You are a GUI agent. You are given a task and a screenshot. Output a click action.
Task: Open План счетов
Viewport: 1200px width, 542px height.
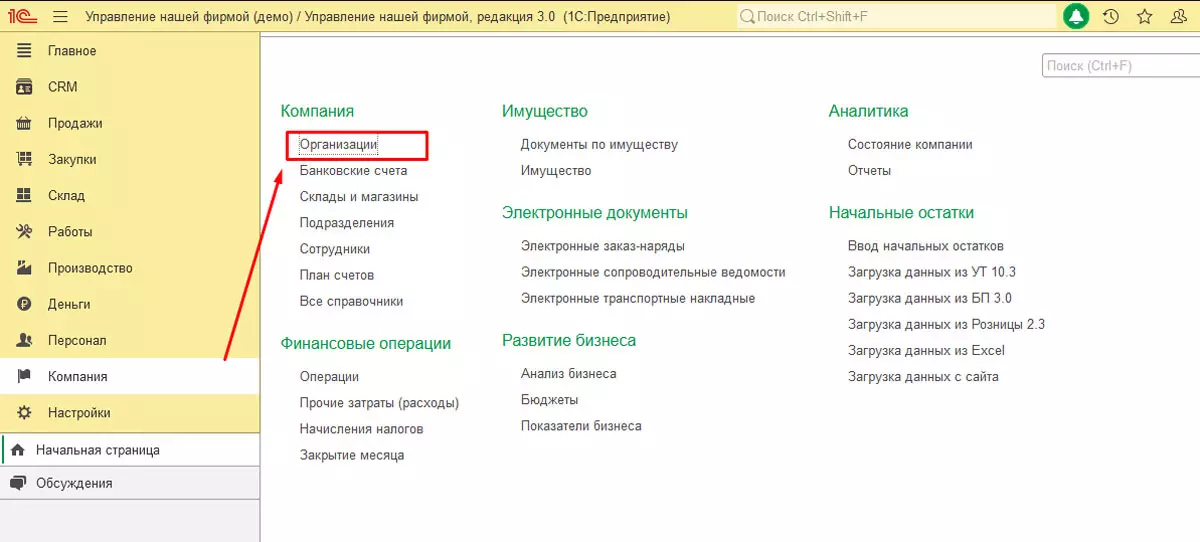coord(337,275)
